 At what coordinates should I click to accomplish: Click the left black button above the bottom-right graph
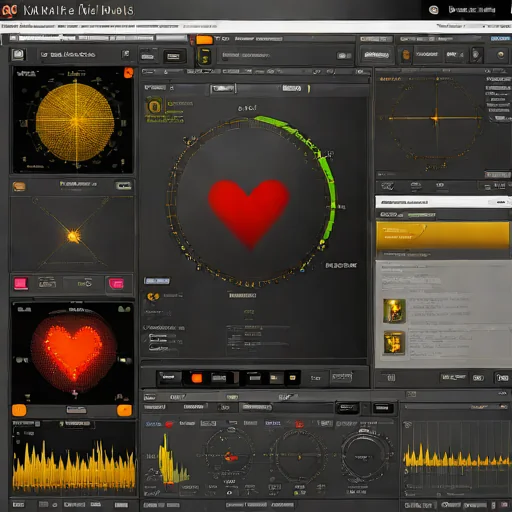tap(347, 408)
